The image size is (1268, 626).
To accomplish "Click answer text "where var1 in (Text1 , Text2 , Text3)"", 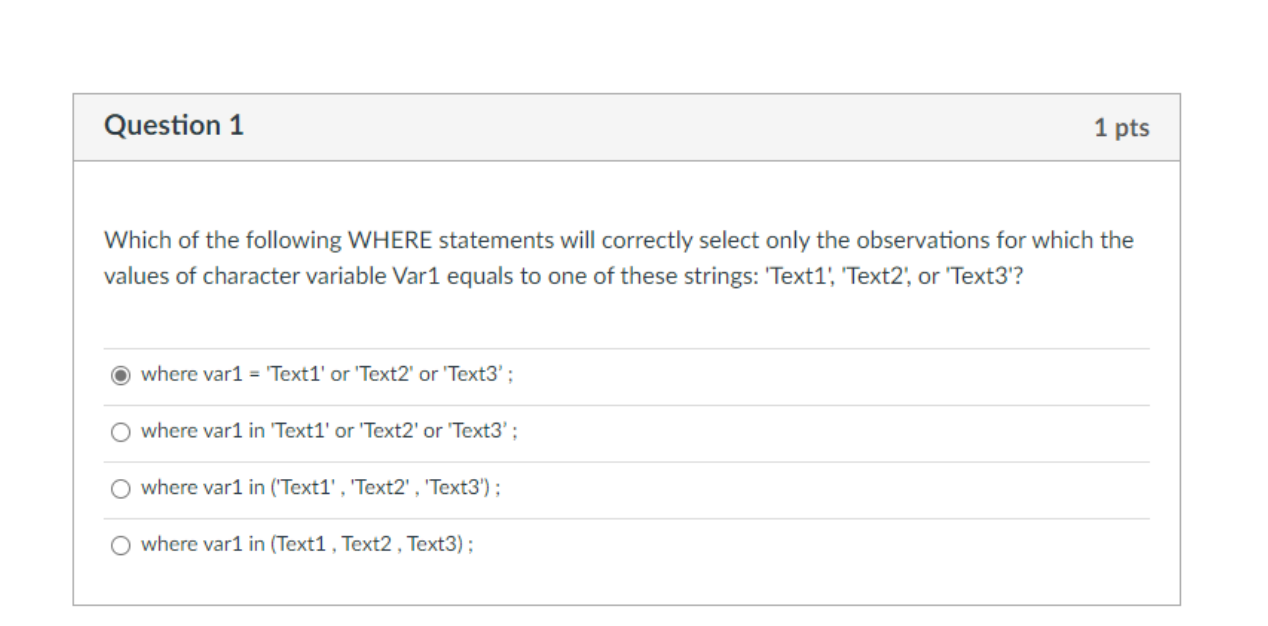I will pyautogui.click(x=307, y=544).
